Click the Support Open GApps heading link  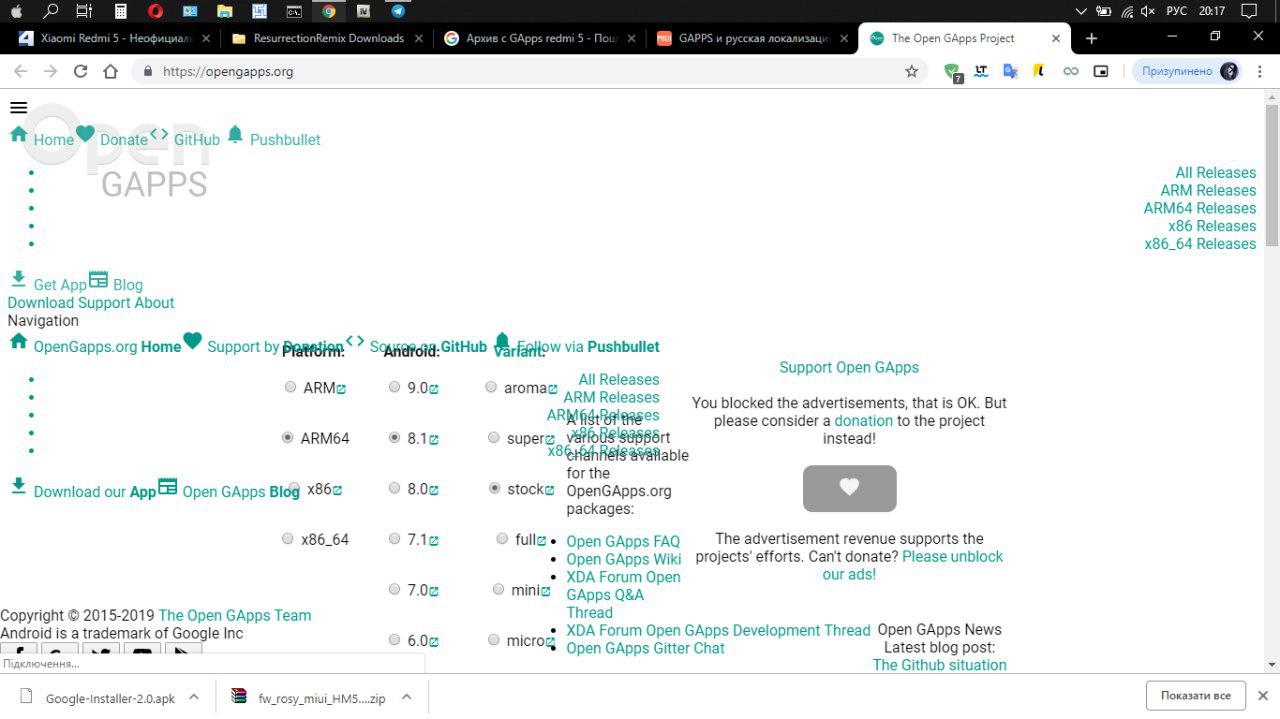coord(849,367)
